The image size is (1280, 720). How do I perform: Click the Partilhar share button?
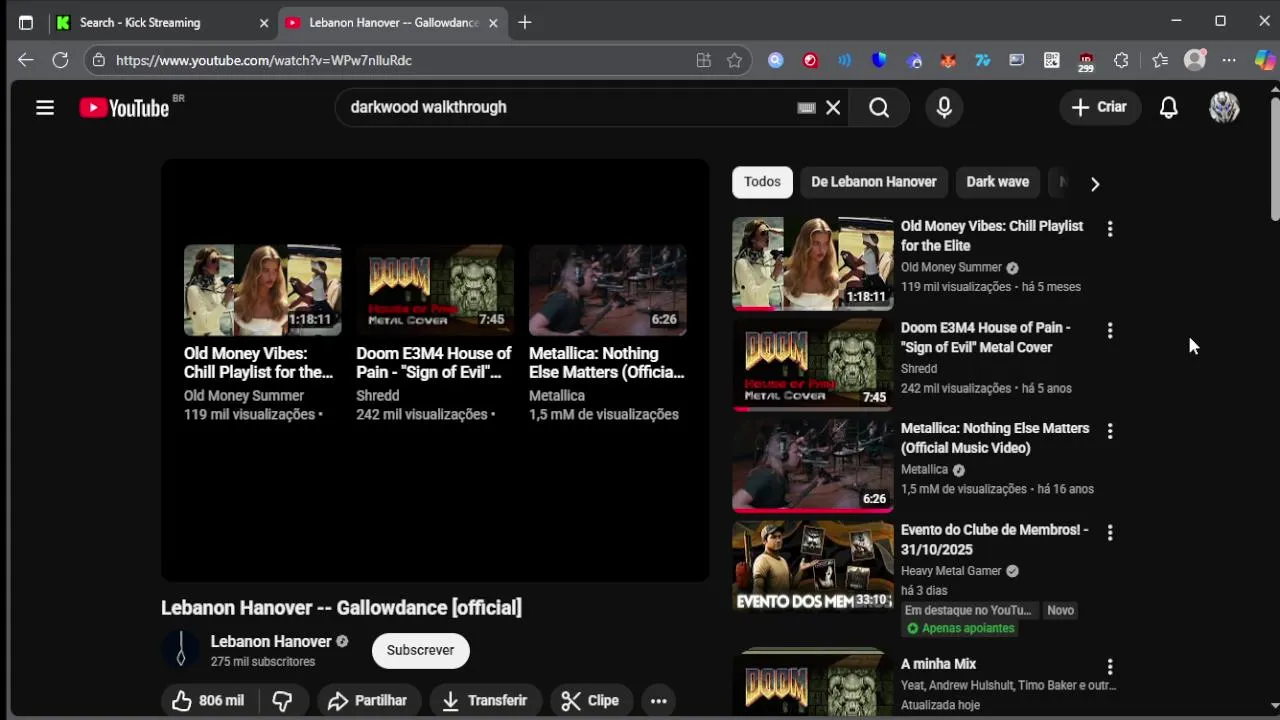coord(368,701)
